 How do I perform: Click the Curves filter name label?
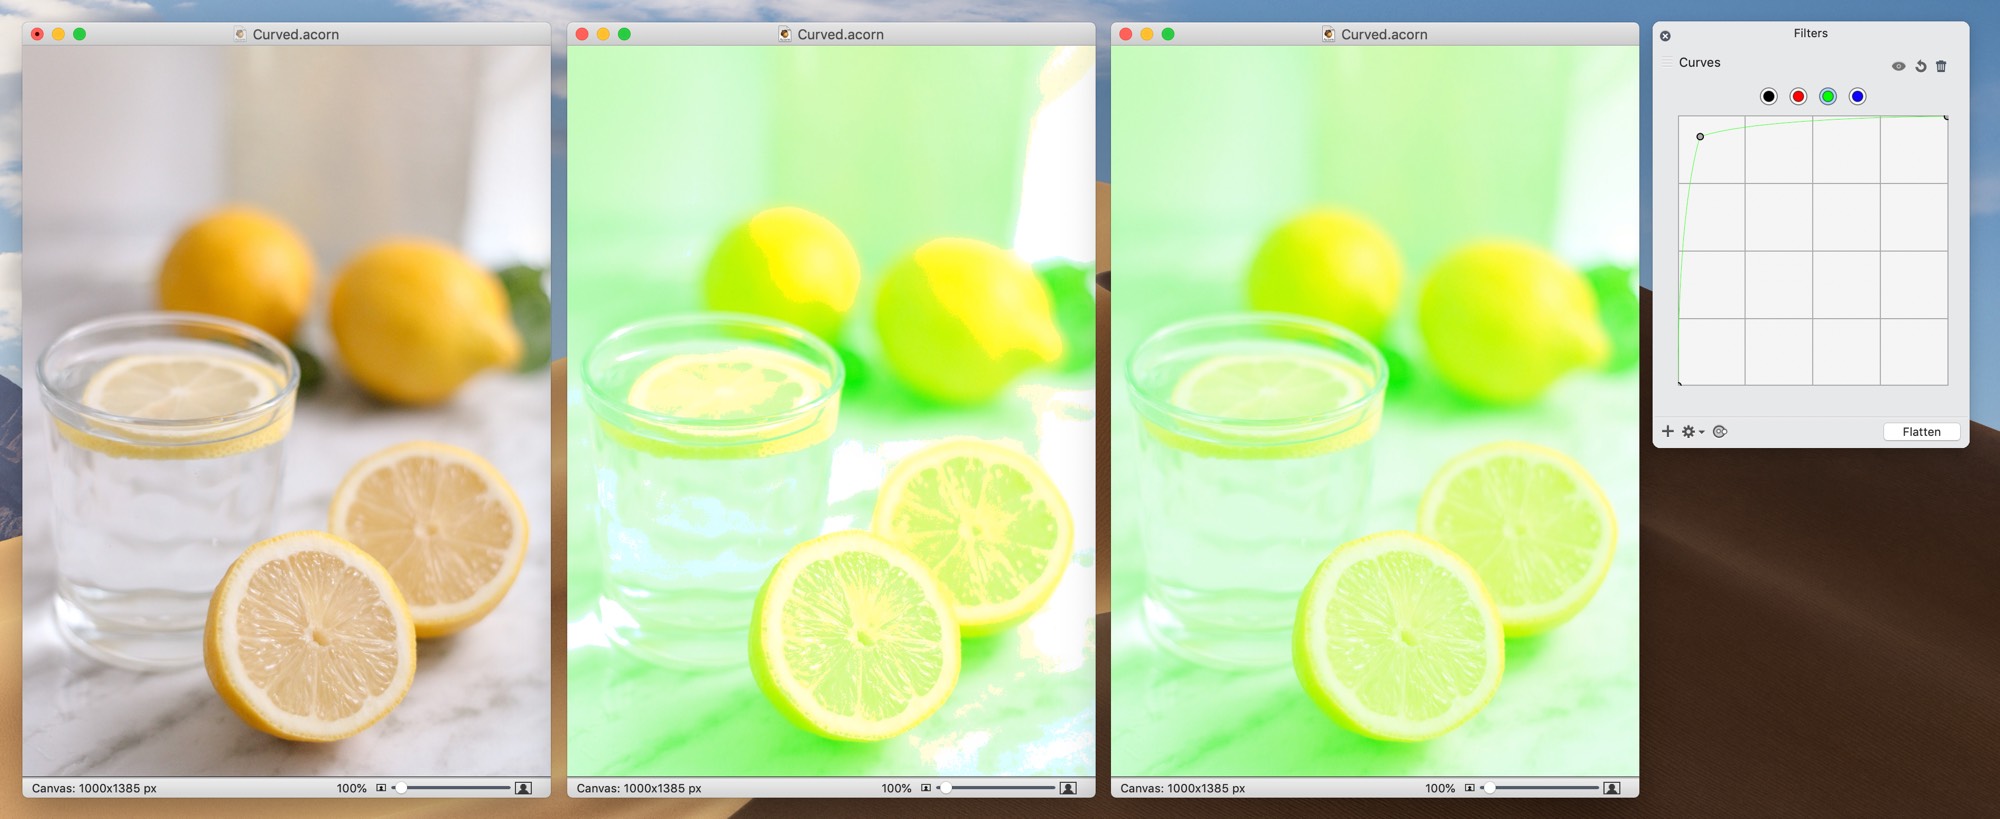coord(1699,62)
